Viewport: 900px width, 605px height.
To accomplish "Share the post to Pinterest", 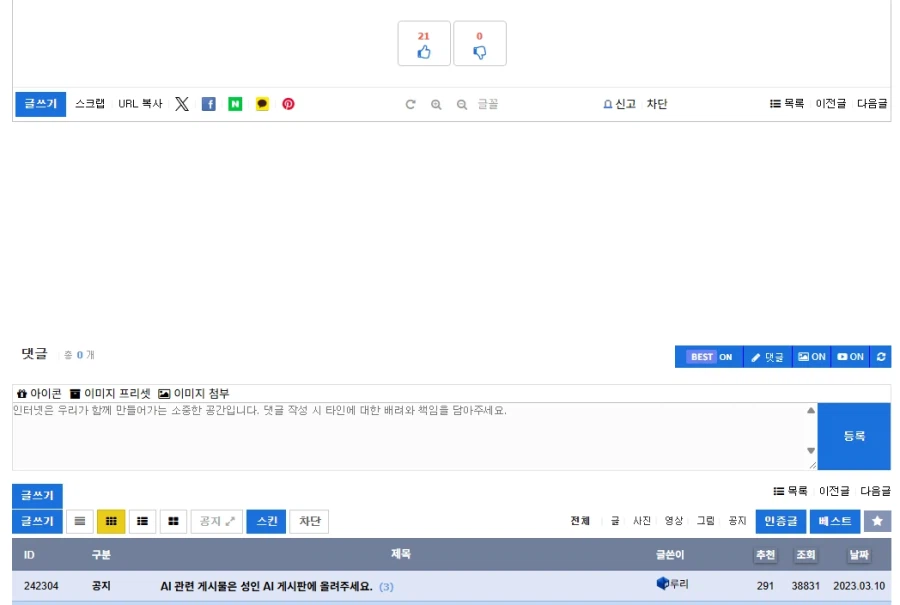I will (288, 104).
